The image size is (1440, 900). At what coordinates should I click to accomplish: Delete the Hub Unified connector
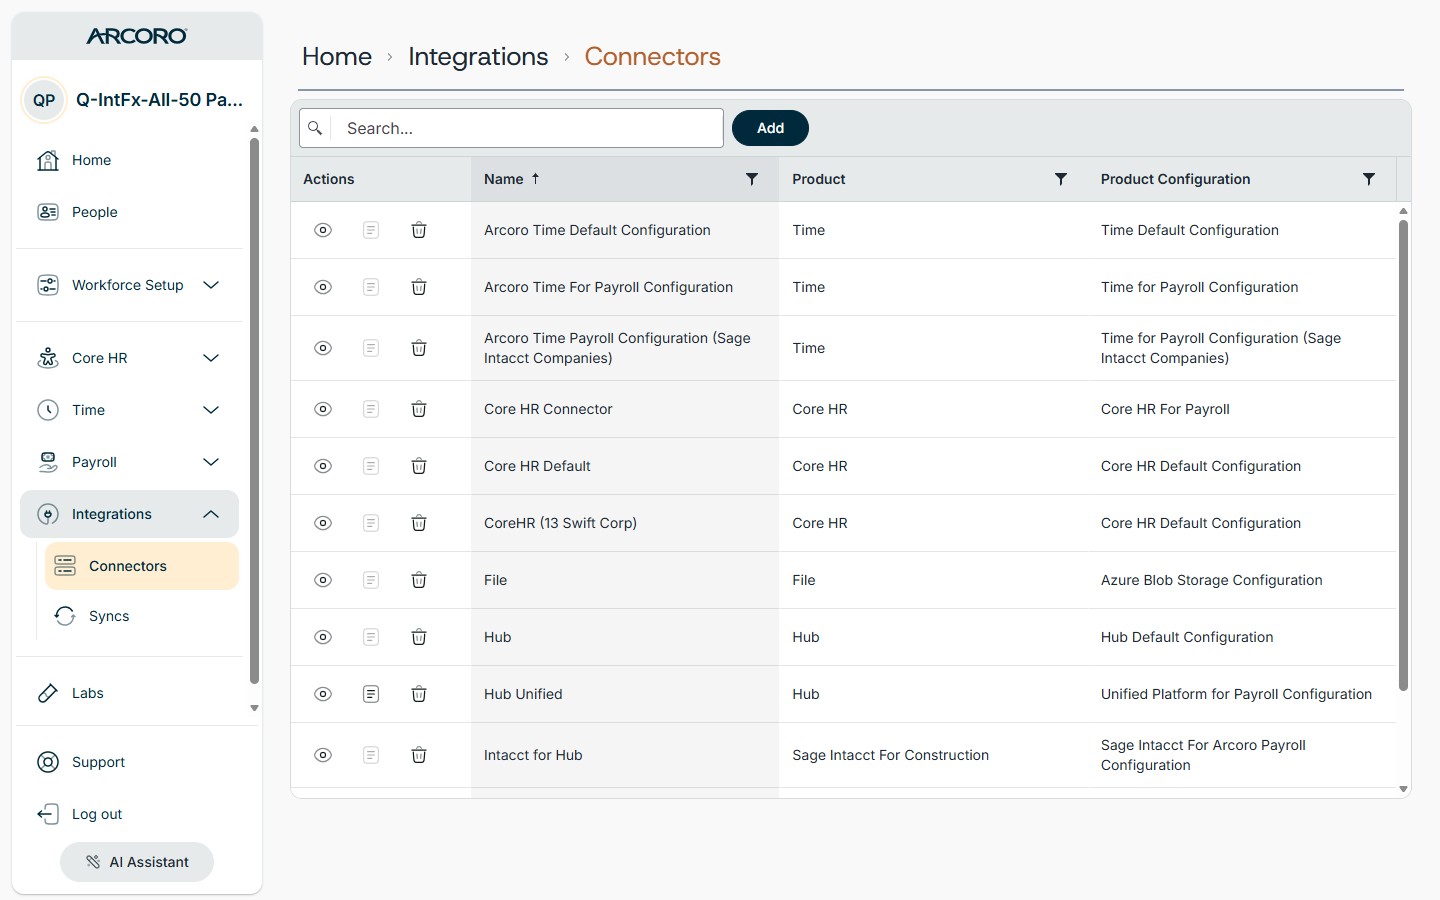(419, 694)
